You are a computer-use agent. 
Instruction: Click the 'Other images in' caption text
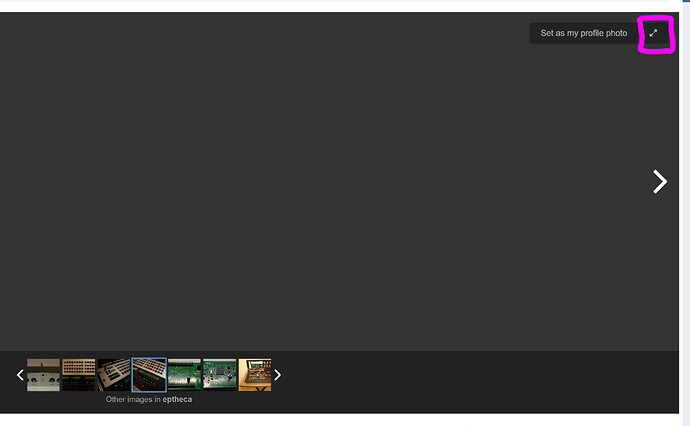(x=133, y=400)
